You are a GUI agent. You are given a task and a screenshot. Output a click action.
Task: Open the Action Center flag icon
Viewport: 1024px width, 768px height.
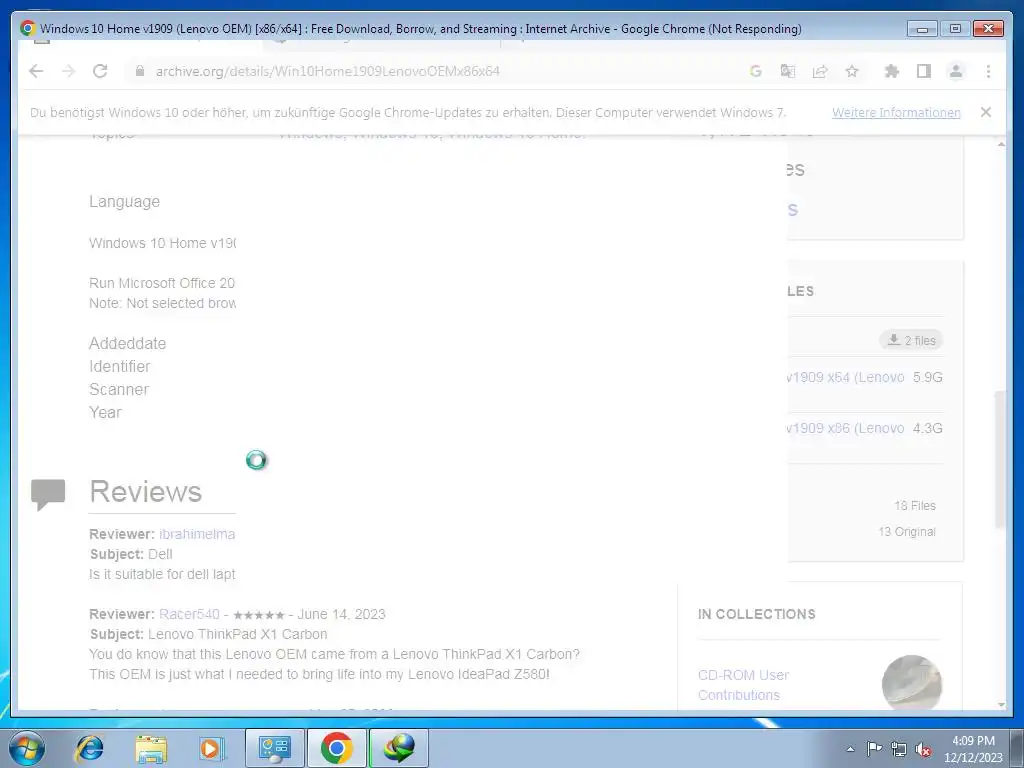(x=874, y=749)
